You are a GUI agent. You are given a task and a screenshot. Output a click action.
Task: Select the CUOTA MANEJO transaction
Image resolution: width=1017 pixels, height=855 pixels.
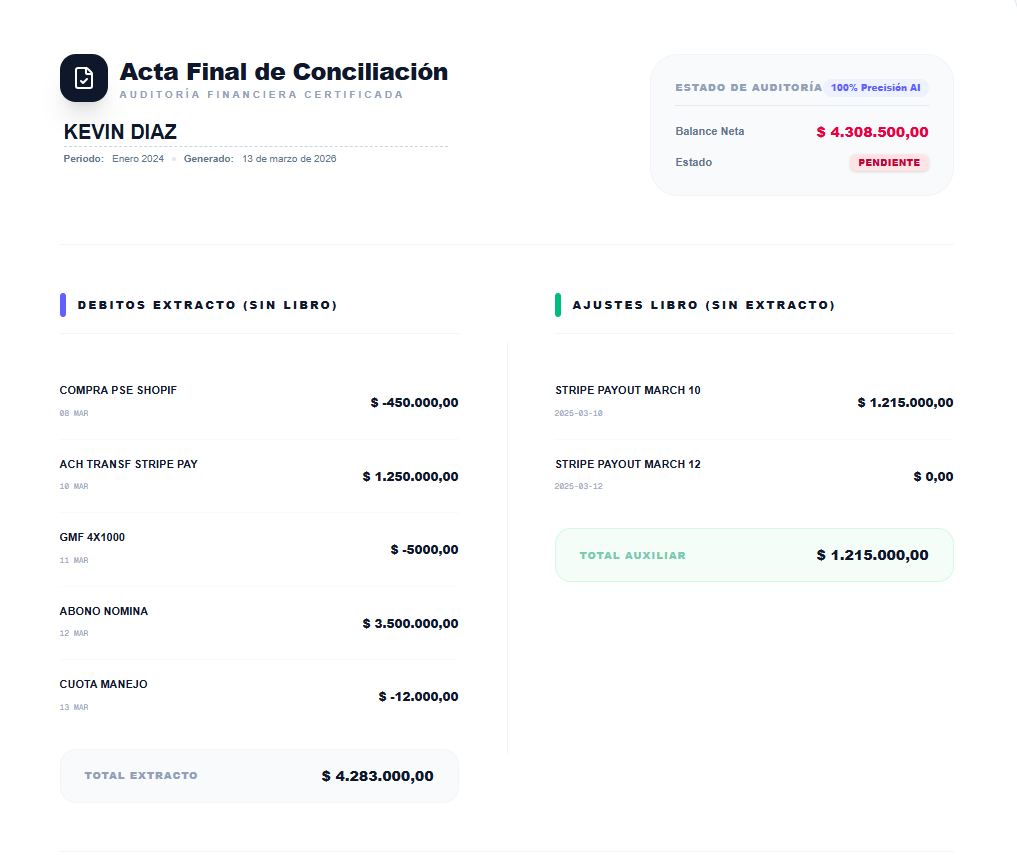259,695
